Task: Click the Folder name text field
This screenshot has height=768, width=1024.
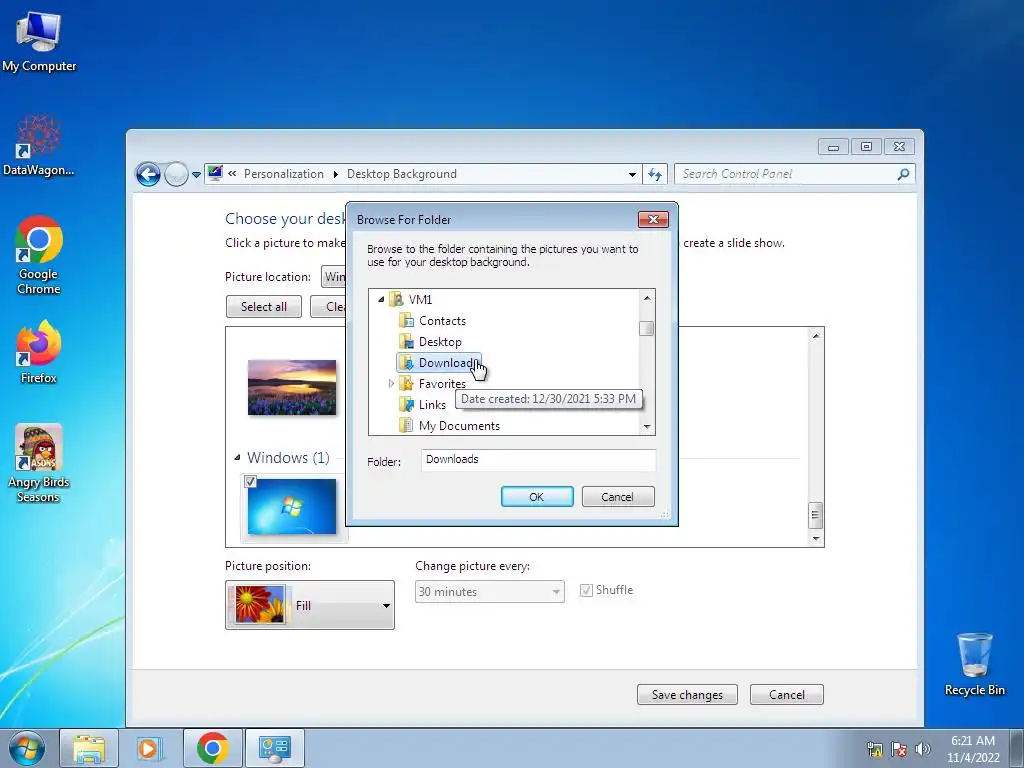Action: click(538, 460)
